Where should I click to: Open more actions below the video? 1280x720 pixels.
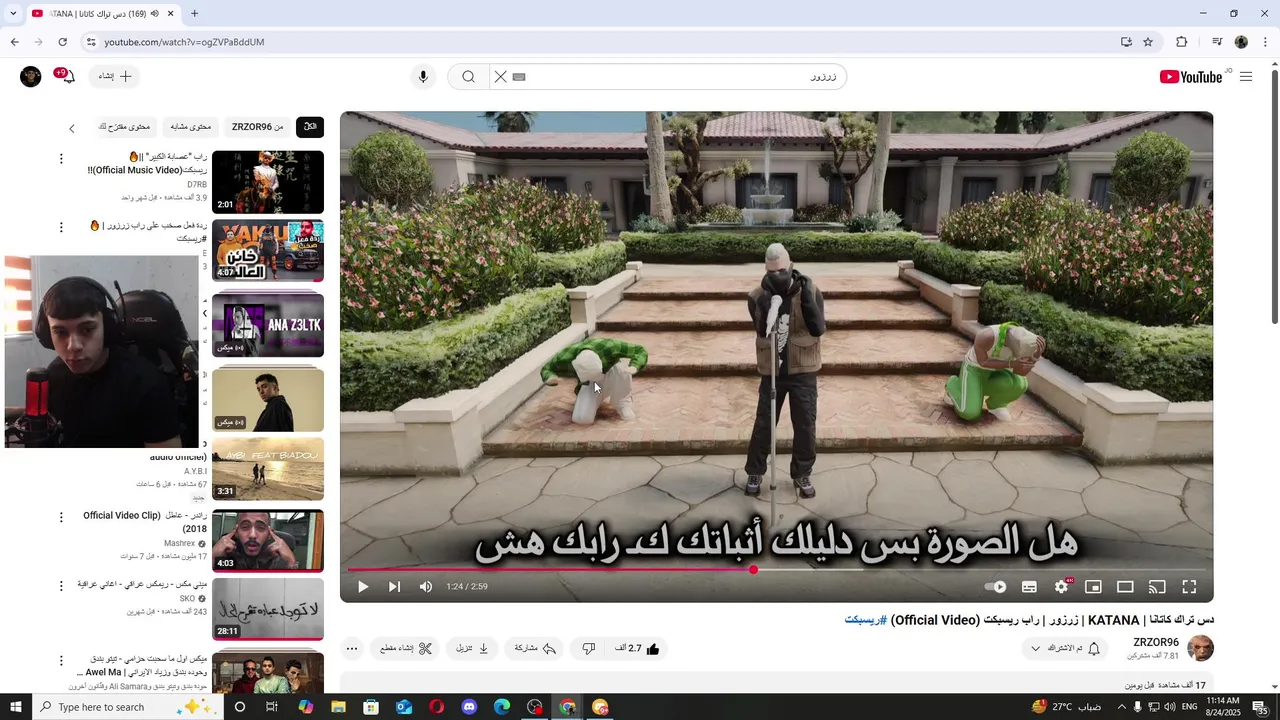[x=352, y=648]
